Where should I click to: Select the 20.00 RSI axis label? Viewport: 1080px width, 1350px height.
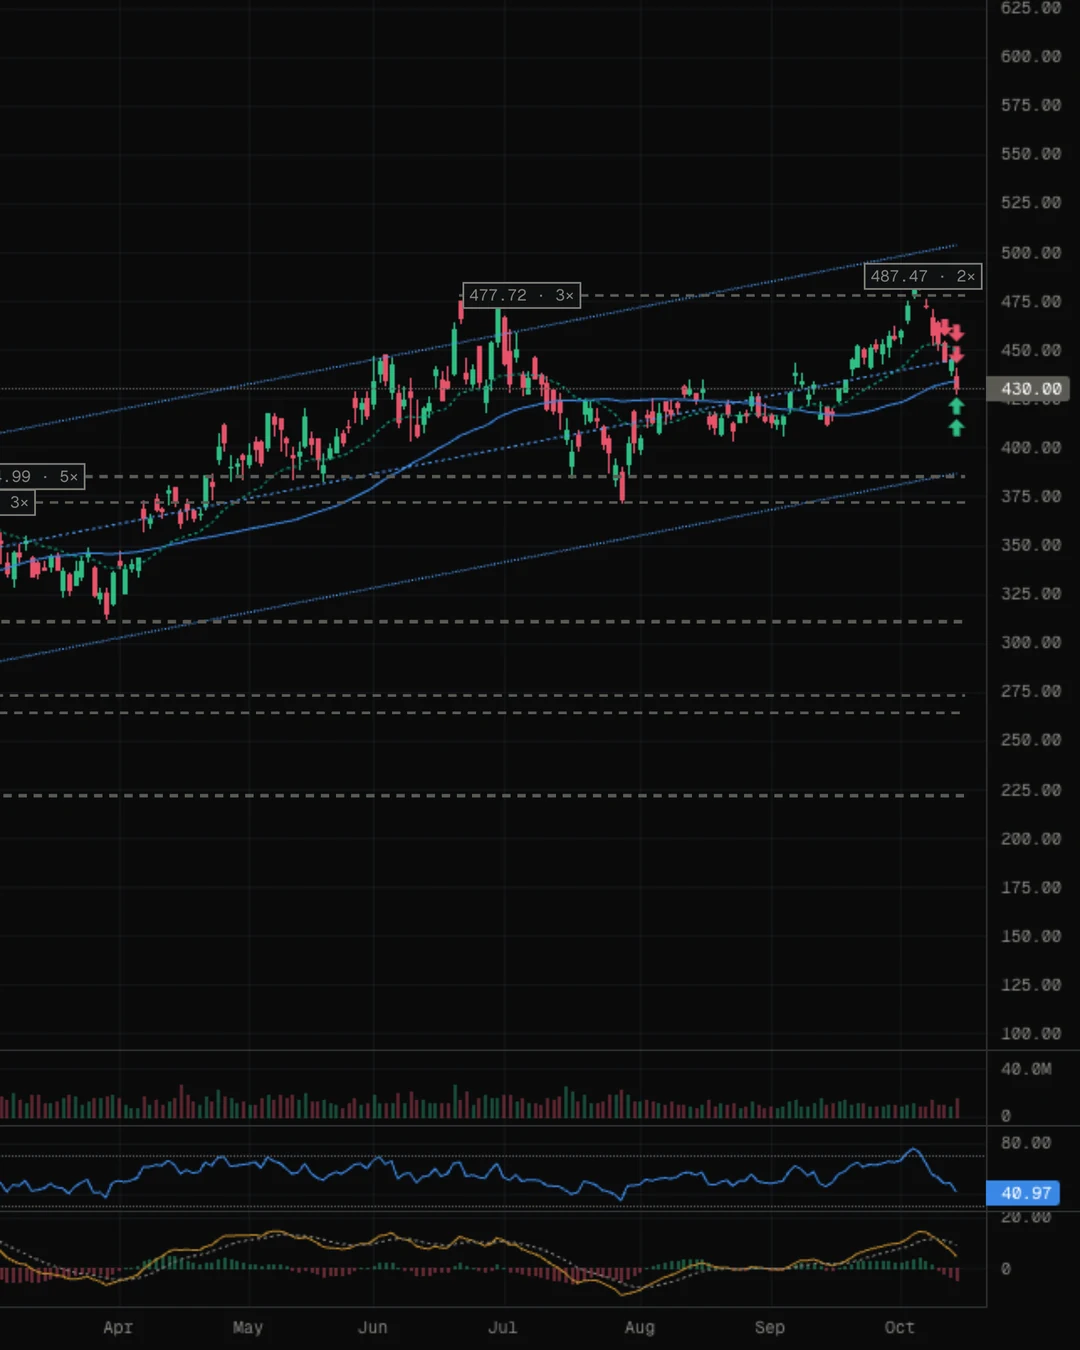pos(1026,1217)
